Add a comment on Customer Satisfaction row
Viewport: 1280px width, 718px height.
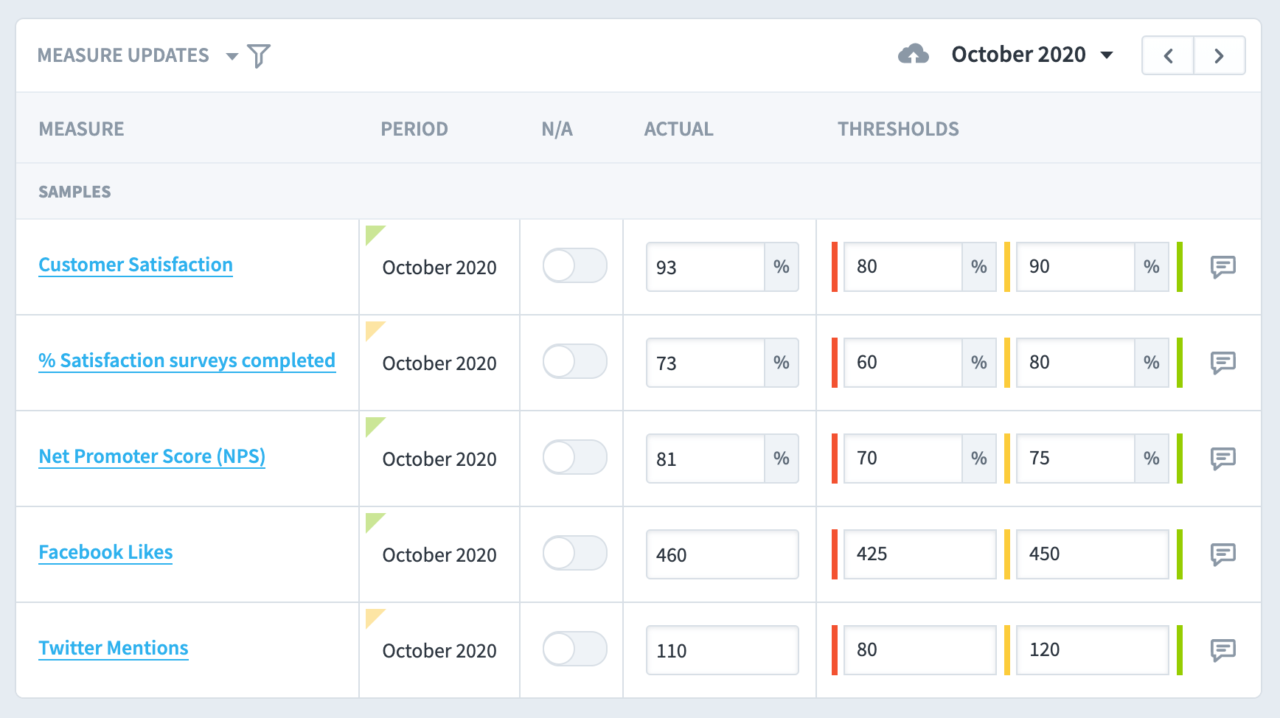coord(1221,267)
